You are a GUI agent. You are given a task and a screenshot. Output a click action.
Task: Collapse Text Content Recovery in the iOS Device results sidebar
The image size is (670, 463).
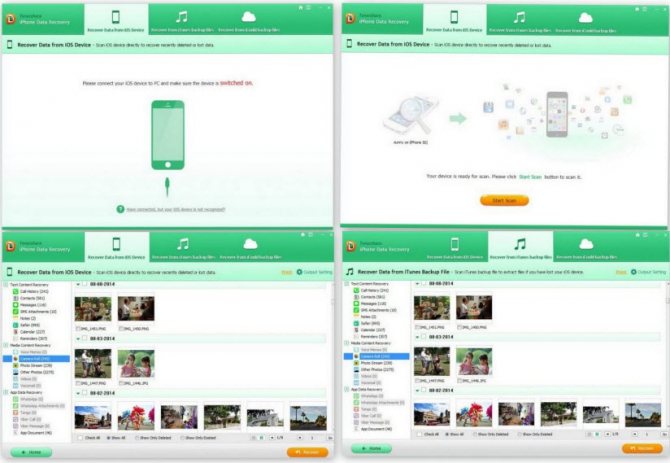point(6,284)
